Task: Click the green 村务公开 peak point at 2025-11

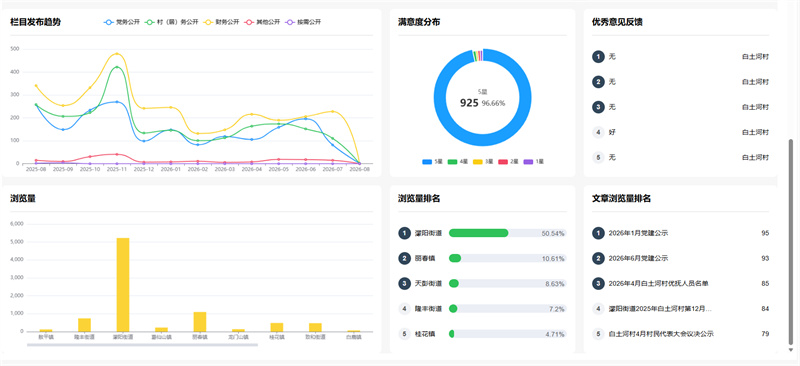Action: click(x=117, y=67)
